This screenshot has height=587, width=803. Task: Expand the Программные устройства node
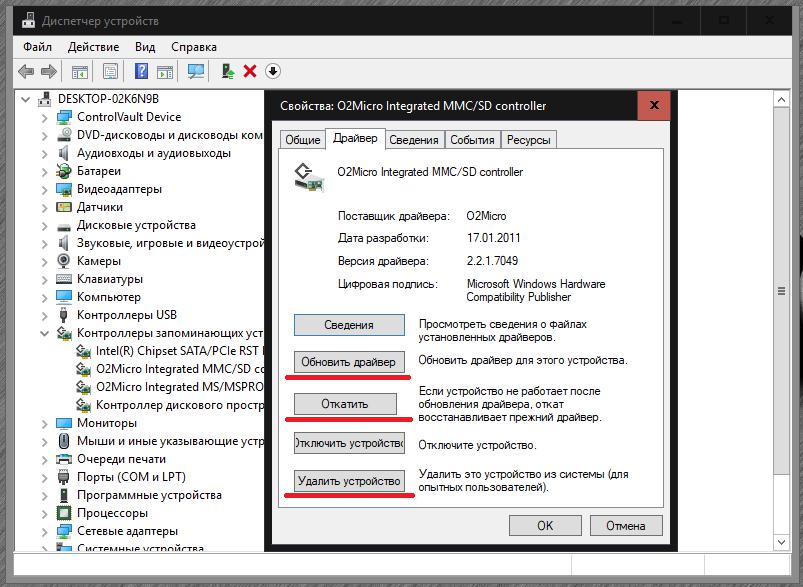pos(45,495)
